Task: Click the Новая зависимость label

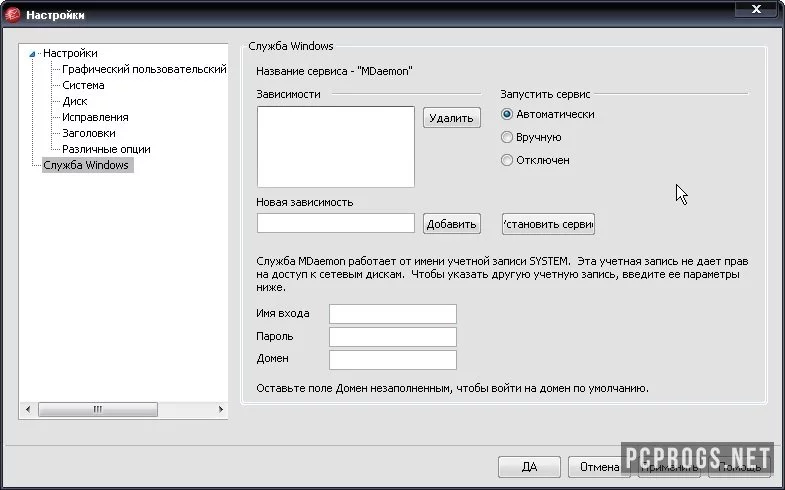Action: point(304,202)
